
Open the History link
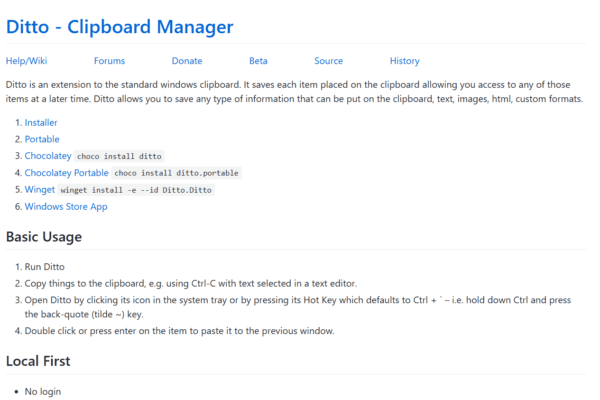404,61
